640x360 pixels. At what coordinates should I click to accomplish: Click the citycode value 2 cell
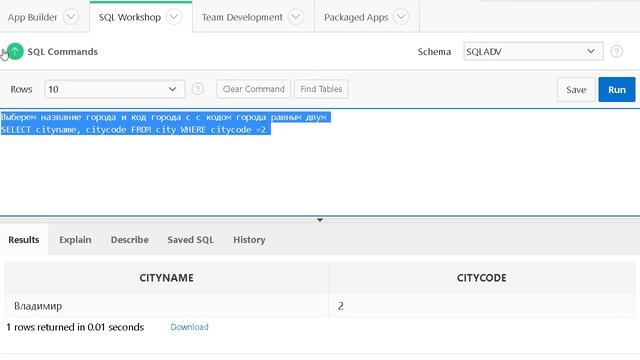pyautogui.click(x=482, y=306)
